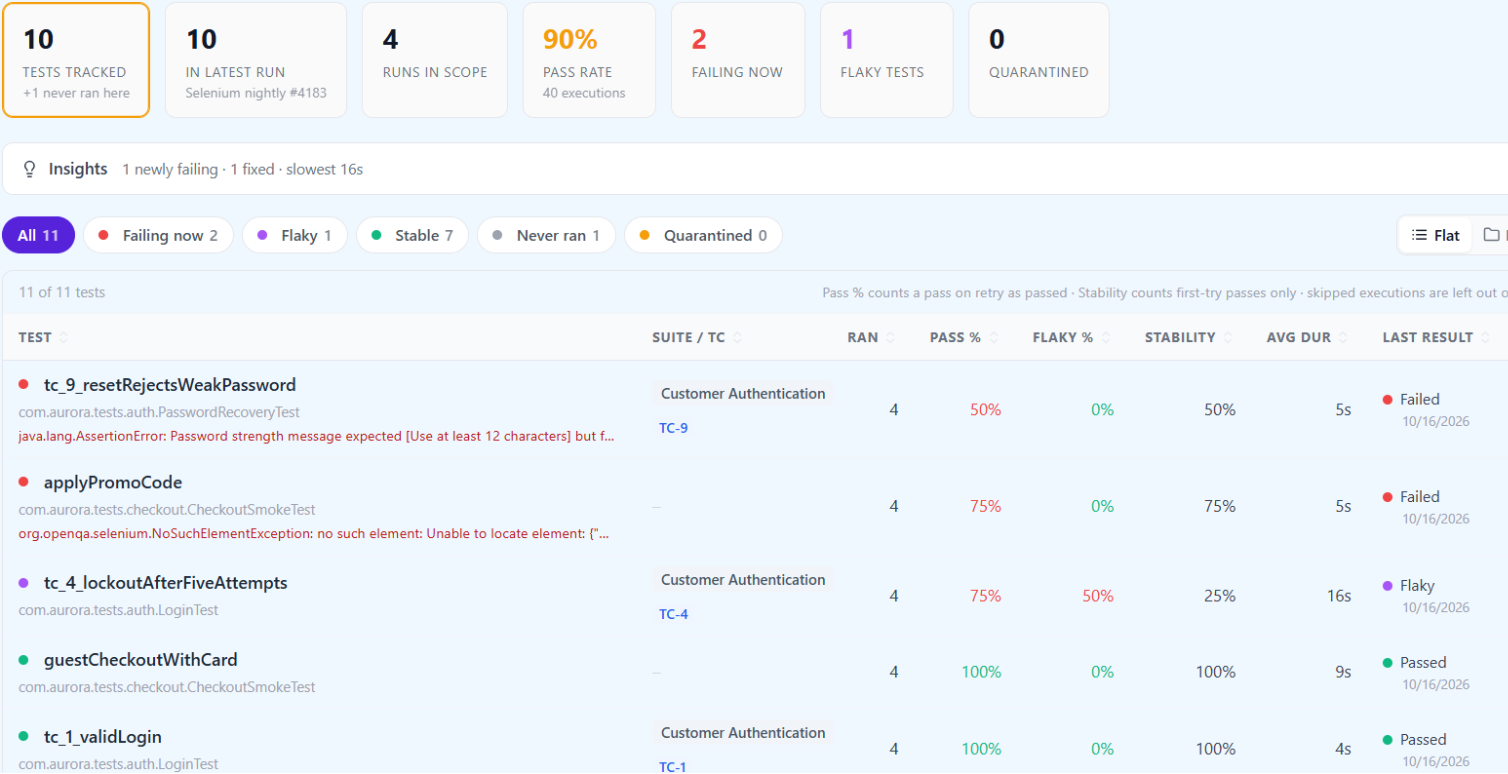Sort by FLAKY % column arrows
This screenshot has height=774, width=1508.
tap(1105, 338)
